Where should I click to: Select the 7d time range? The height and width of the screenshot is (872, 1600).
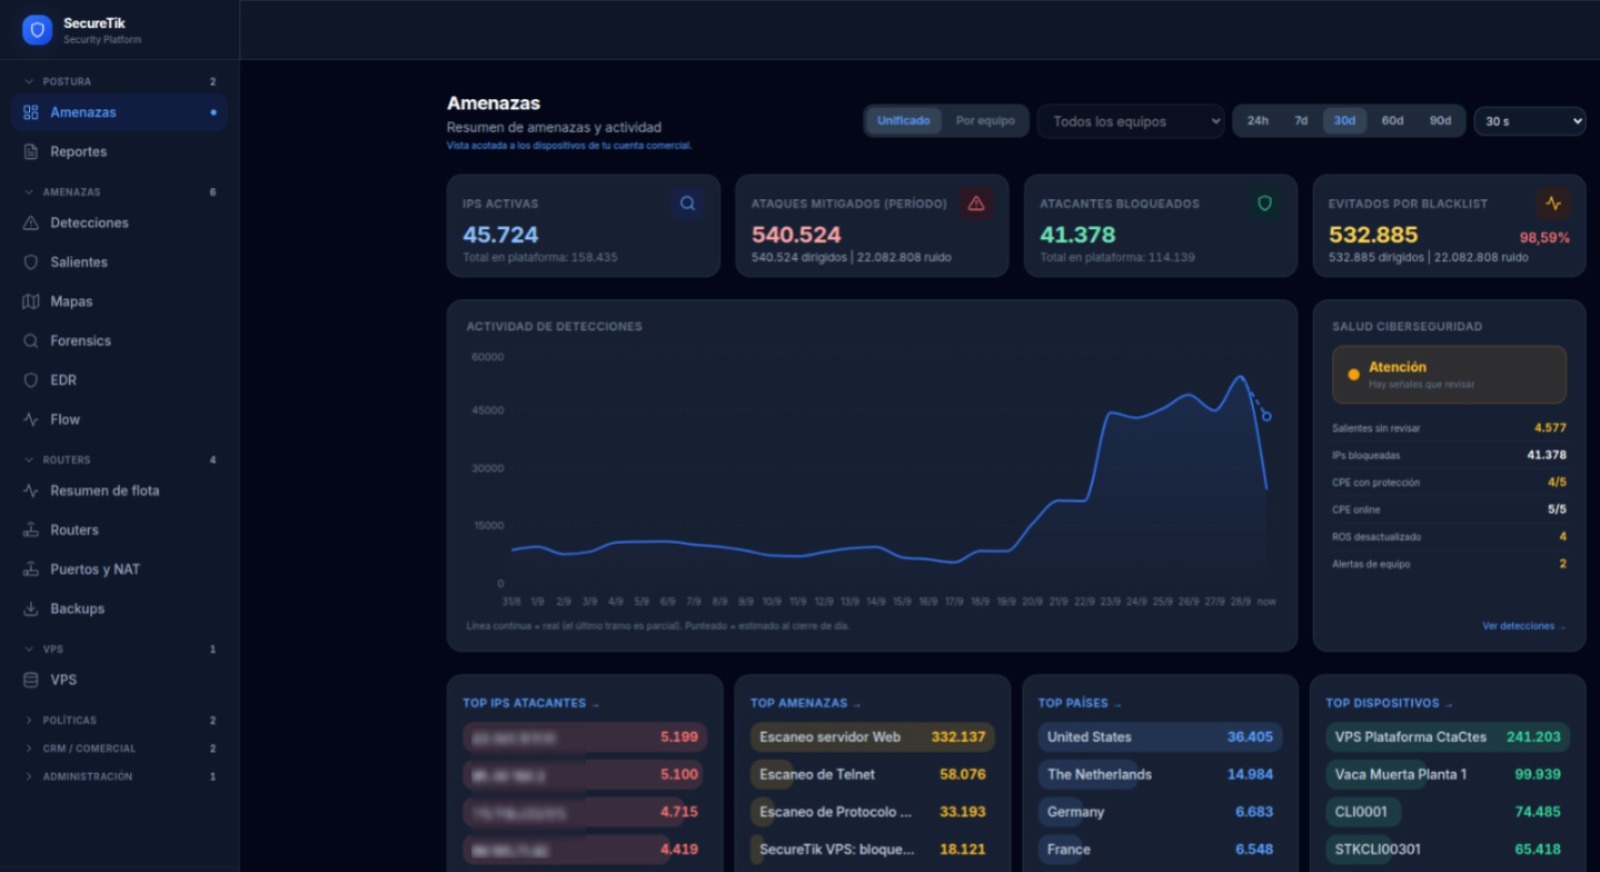[x=1301, y=121]
